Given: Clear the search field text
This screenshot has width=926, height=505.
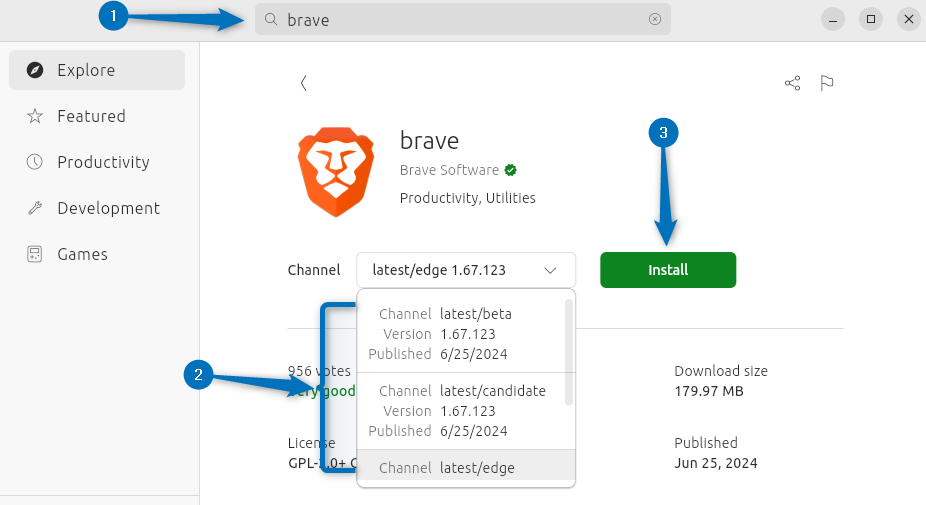Looking at the screenshot, I should point(654,19).
